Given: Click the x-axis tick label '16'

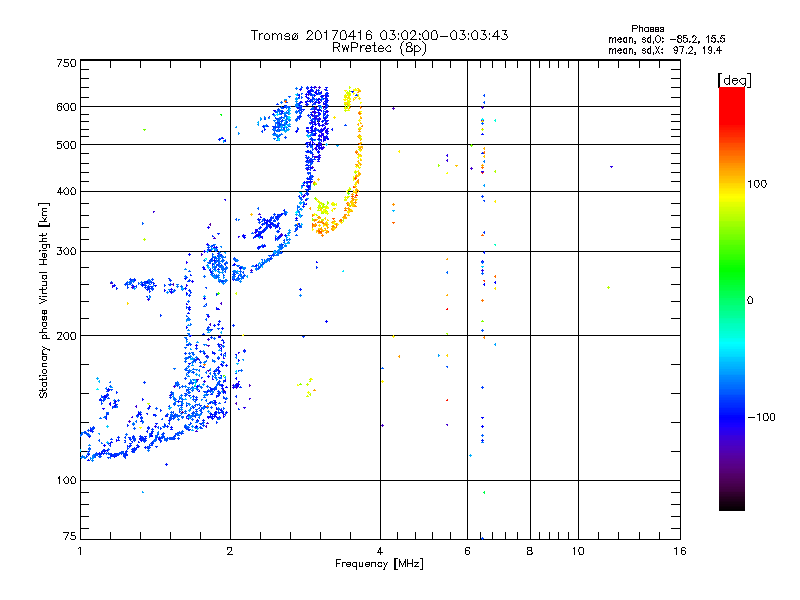Looking at the screenshot, I should [680, 551].
